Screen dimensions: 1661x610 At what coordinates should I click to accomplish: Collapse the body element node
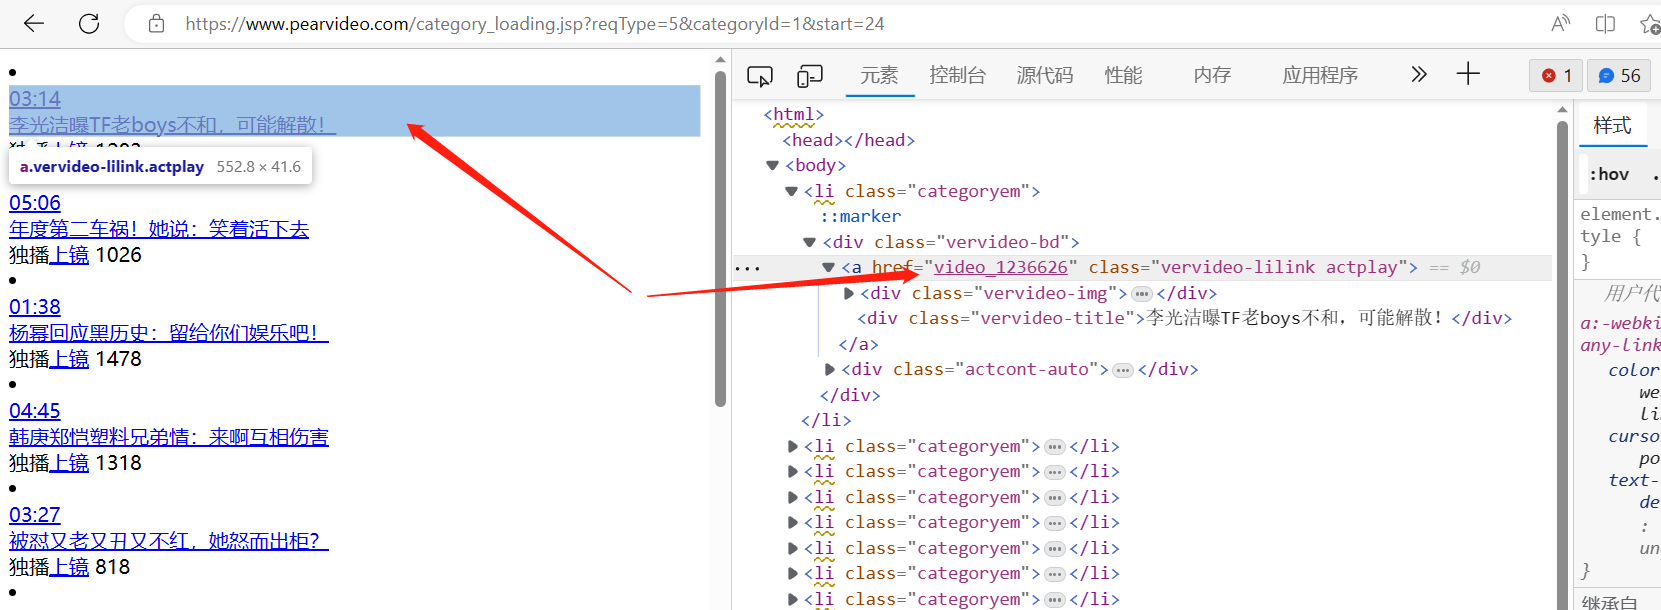point(772,165)
